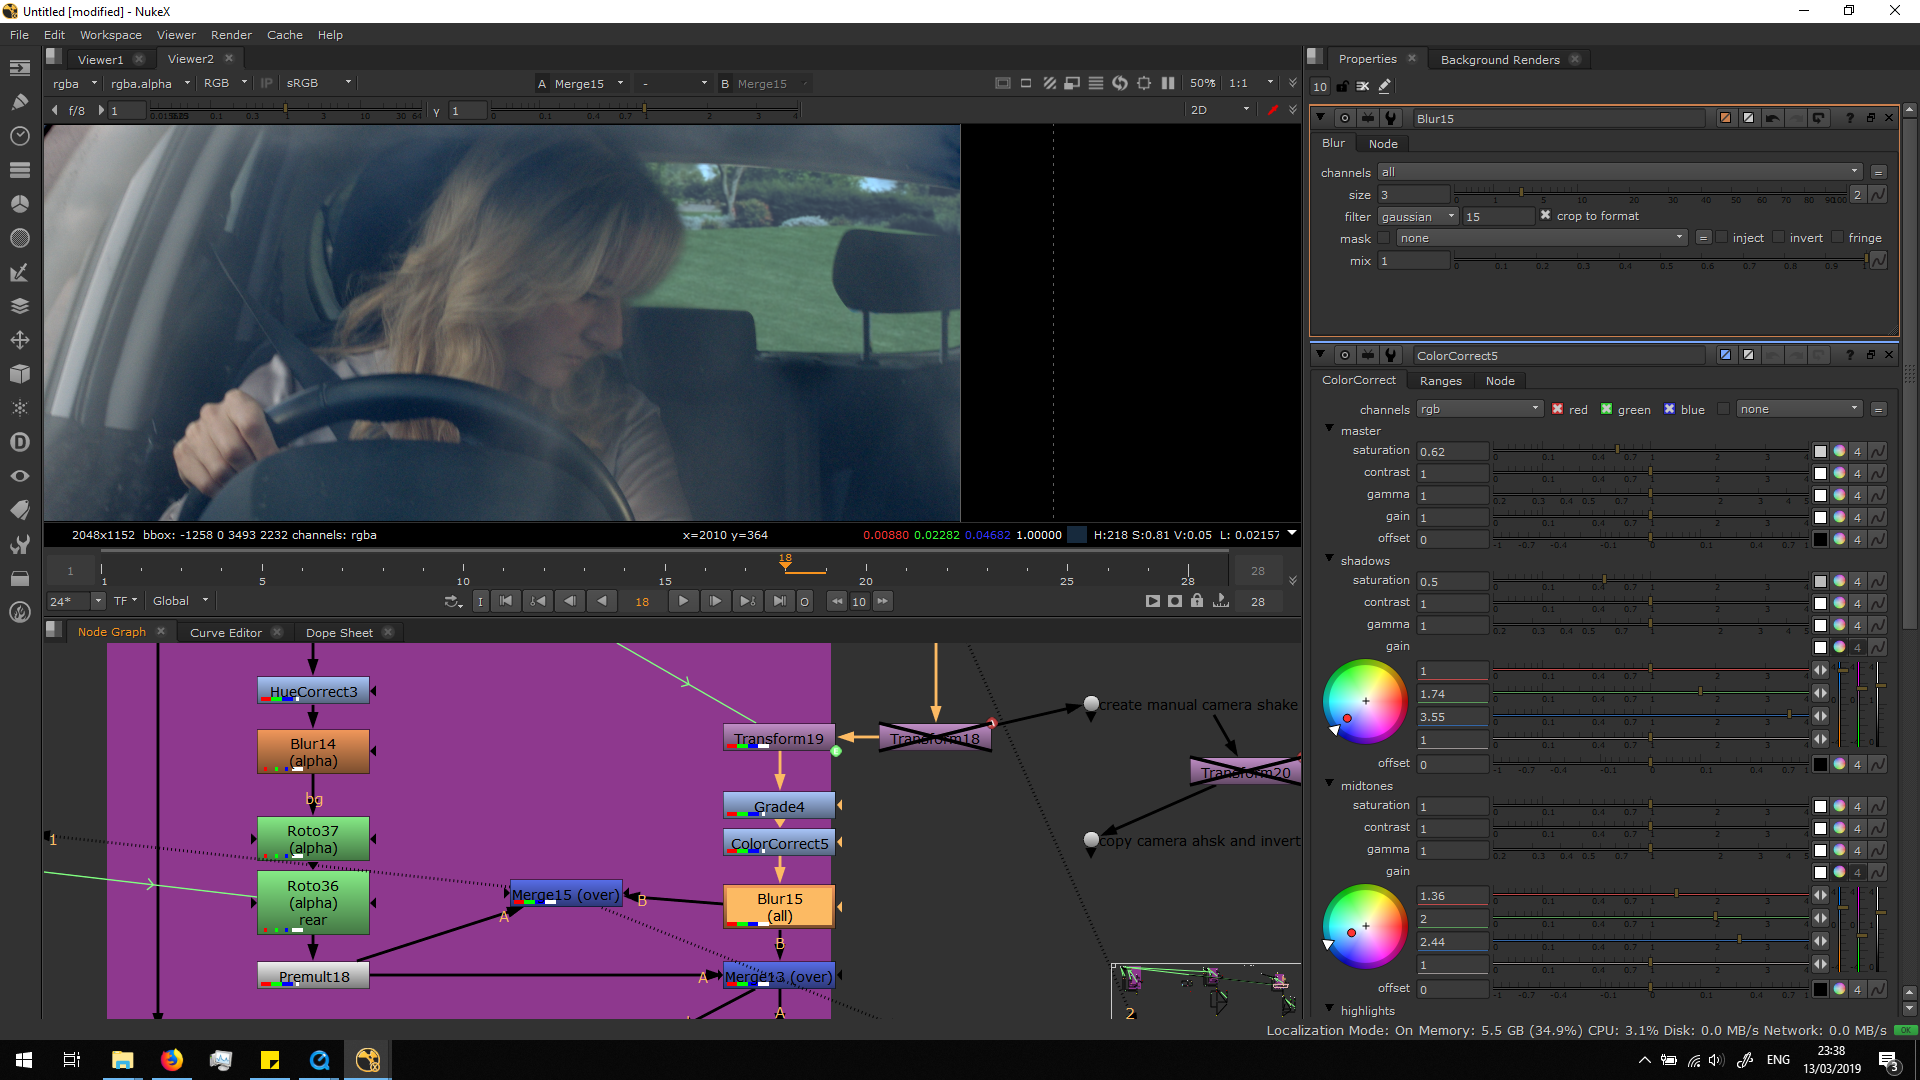Switch to the Curve Editor tab

pyautogui.click(x=225, y=632)
